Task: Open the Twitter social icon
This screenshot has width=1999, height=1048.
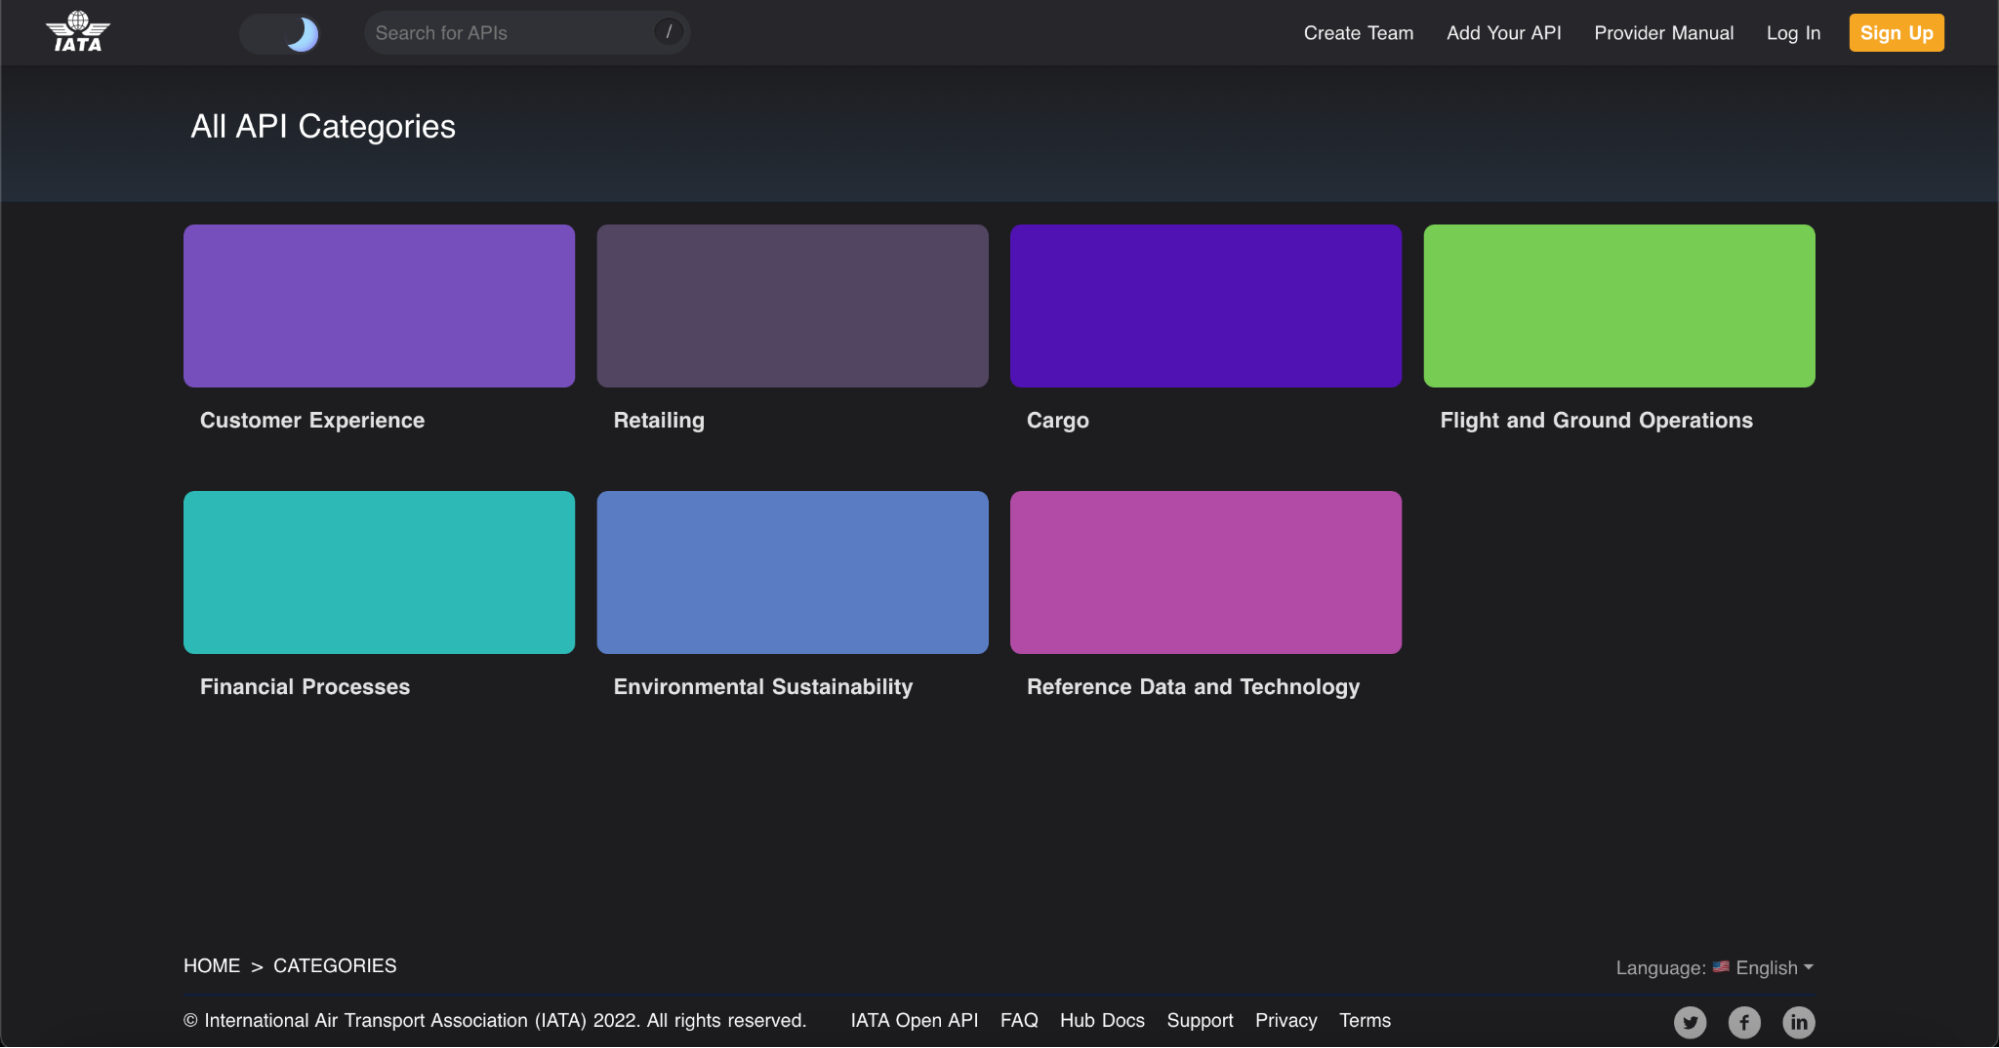Action: [1690, 1022]
